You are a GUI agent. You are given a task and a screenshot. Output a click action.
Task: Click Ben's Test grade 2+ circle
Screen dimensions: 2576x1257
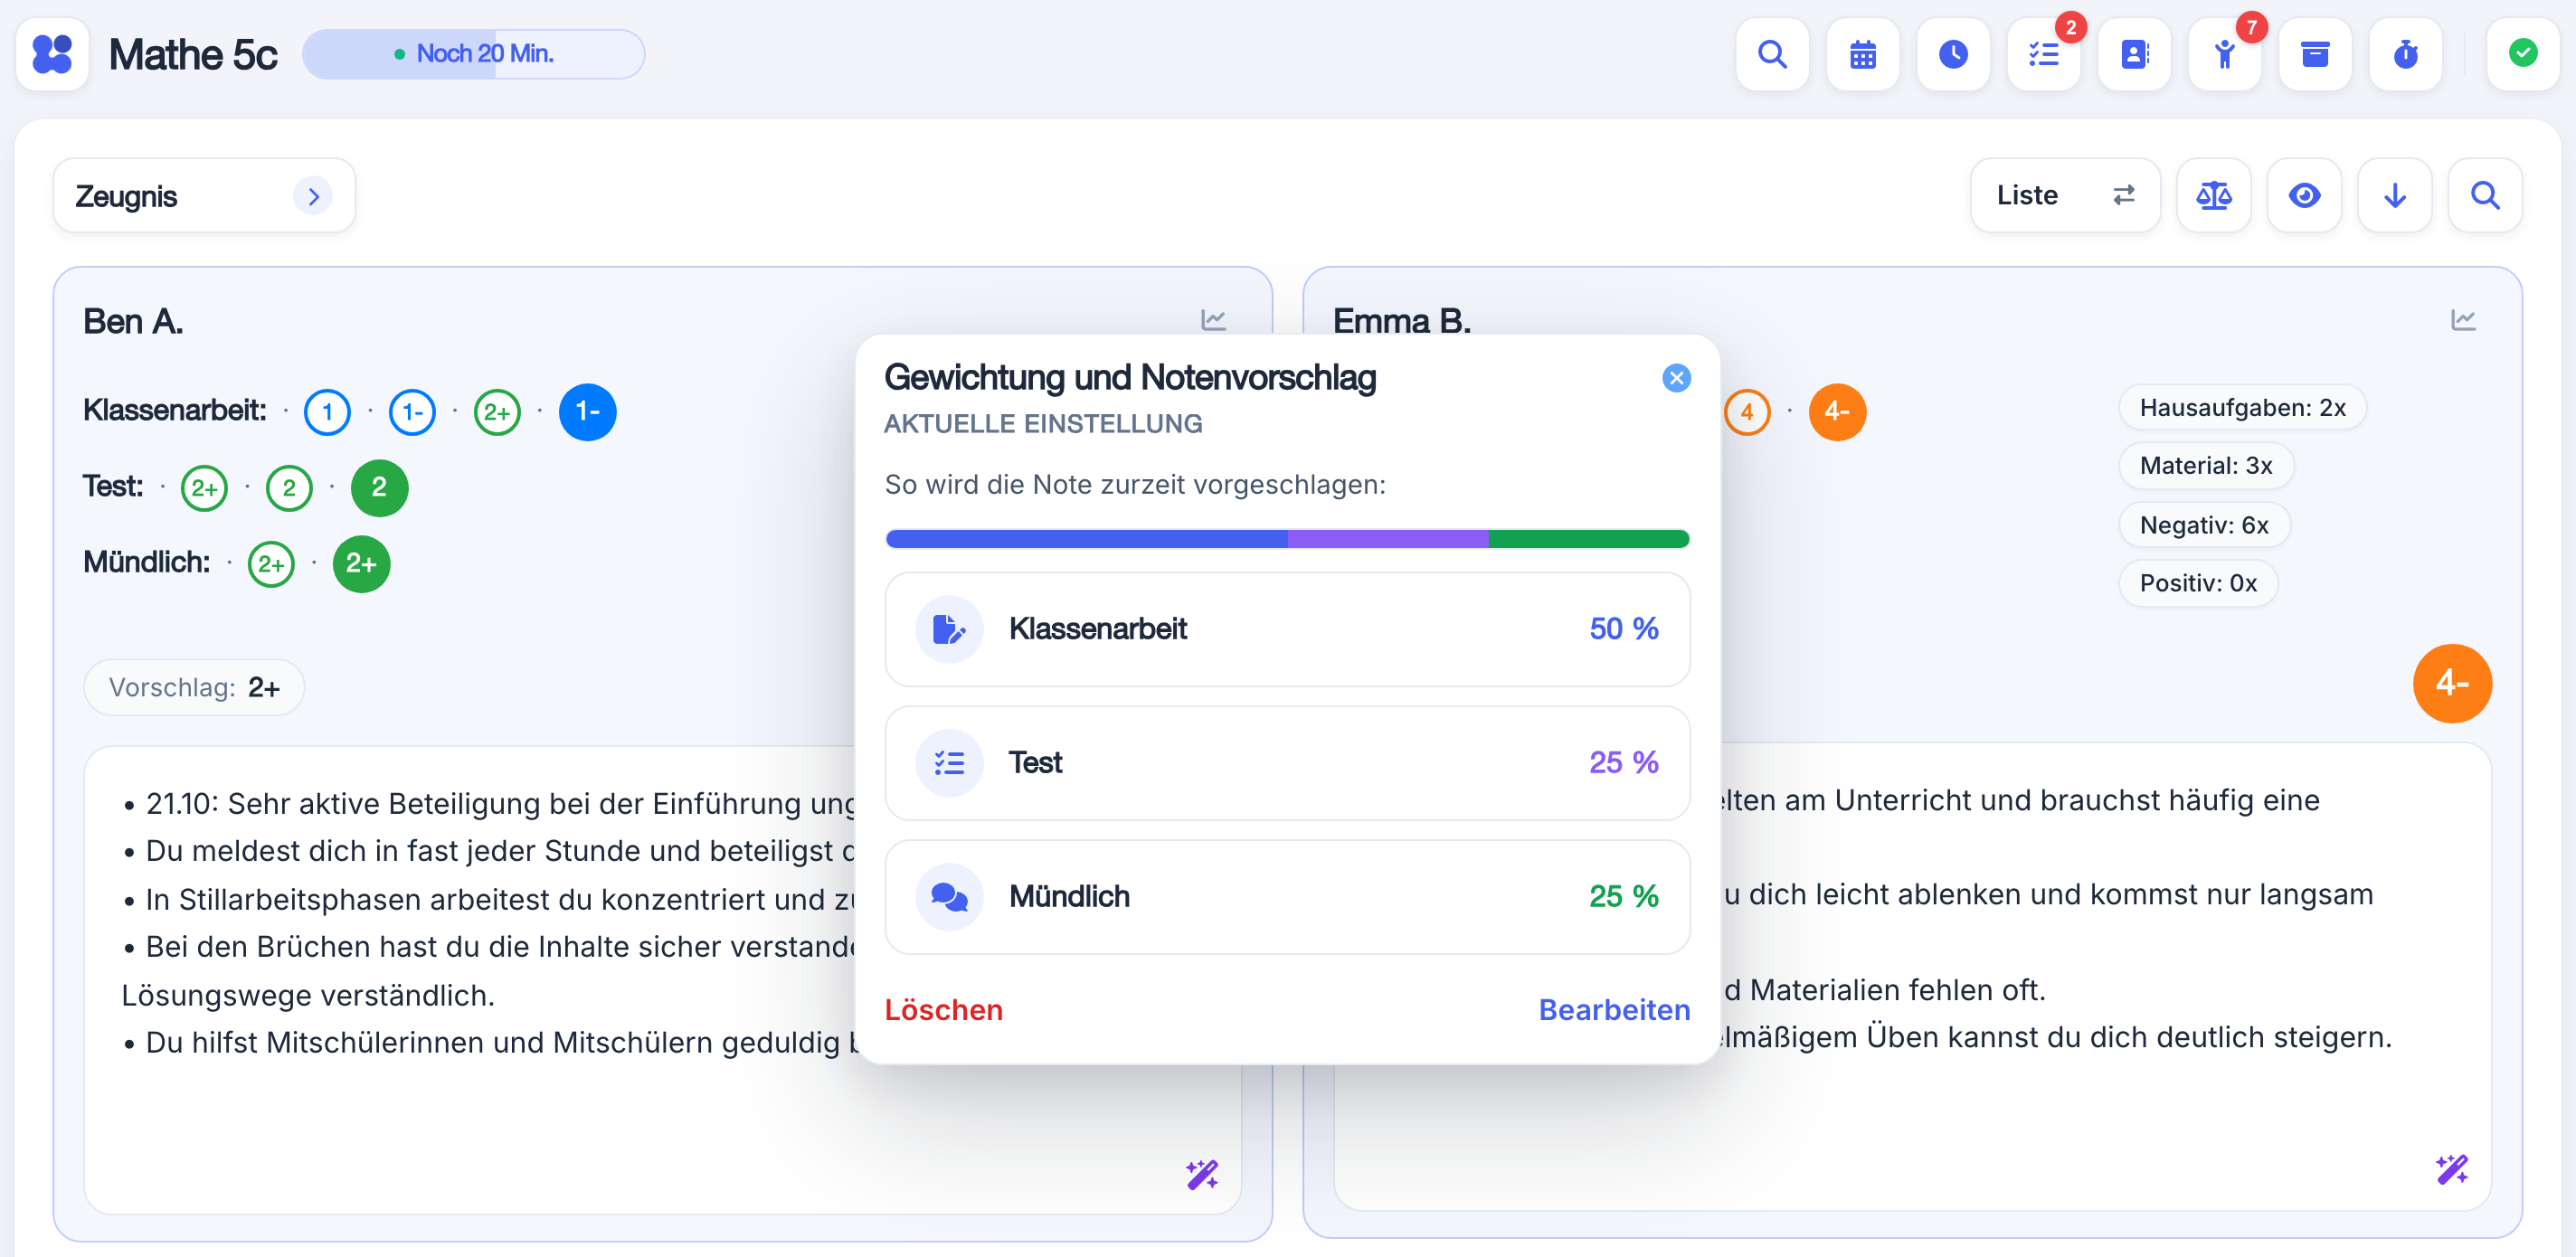(x=204, y=488)
